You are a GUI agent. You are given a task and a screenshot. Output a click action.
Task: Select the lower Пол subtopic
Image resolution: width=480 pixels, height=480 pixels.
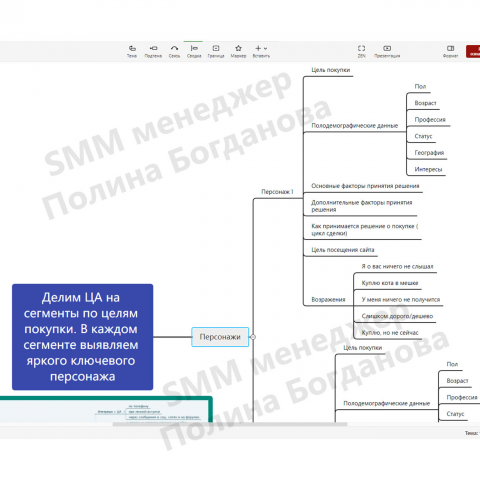[x=452, y=364]
